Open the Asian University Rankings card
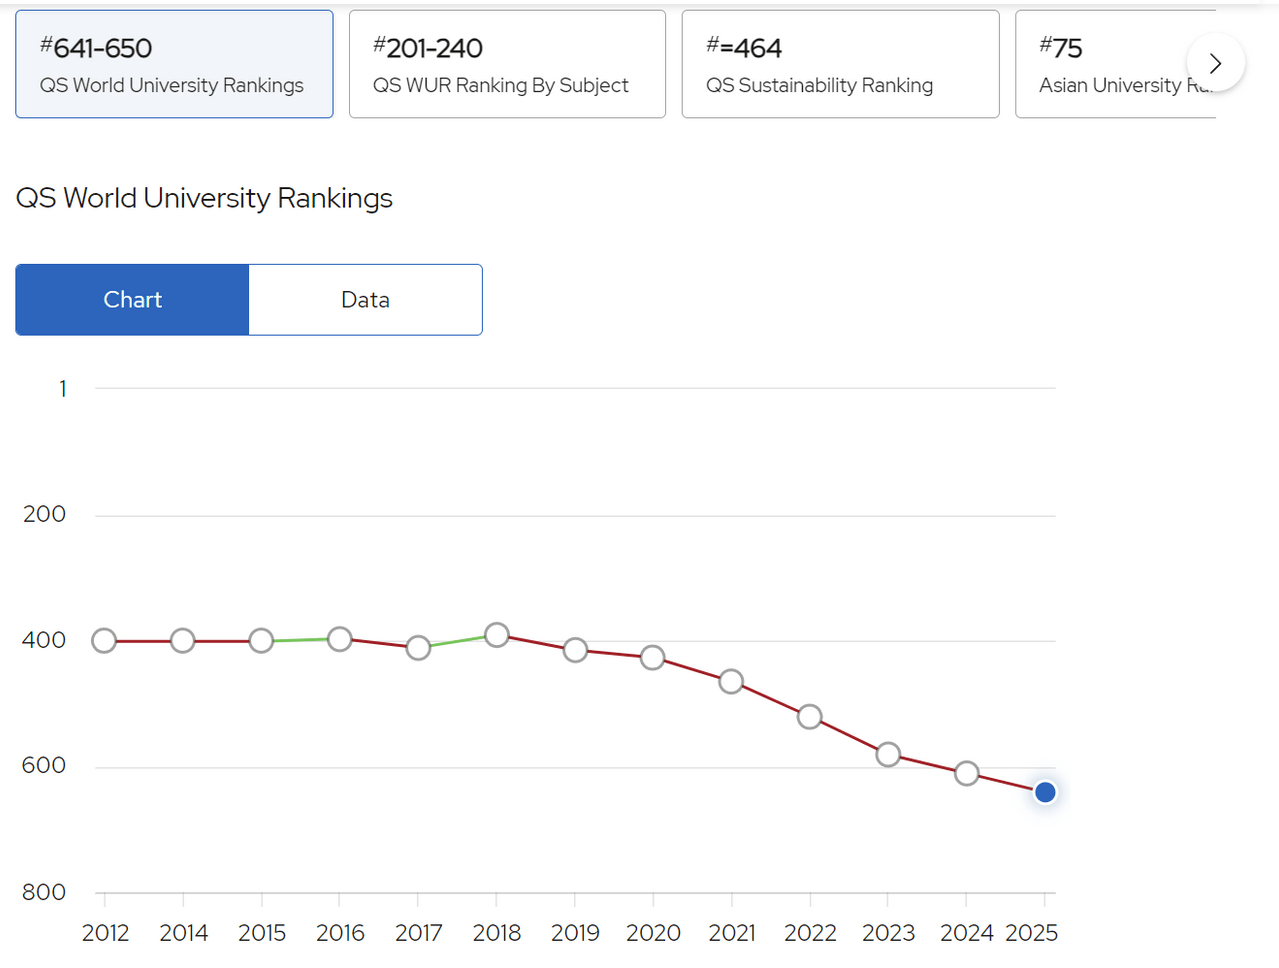Viewport: 1279px width, 968px height. click(1120, 63)
